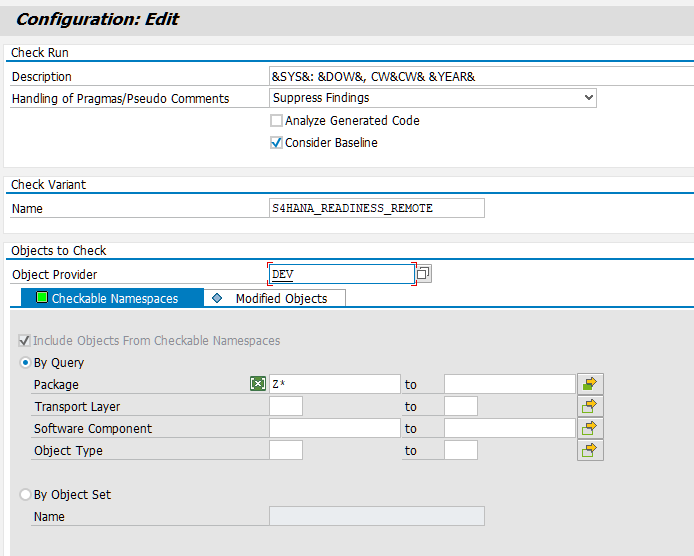The width and height of the screenshot is (694, 556).
Task: Switch to the Modified Objects tab
Action: click(x=275, y=298)
